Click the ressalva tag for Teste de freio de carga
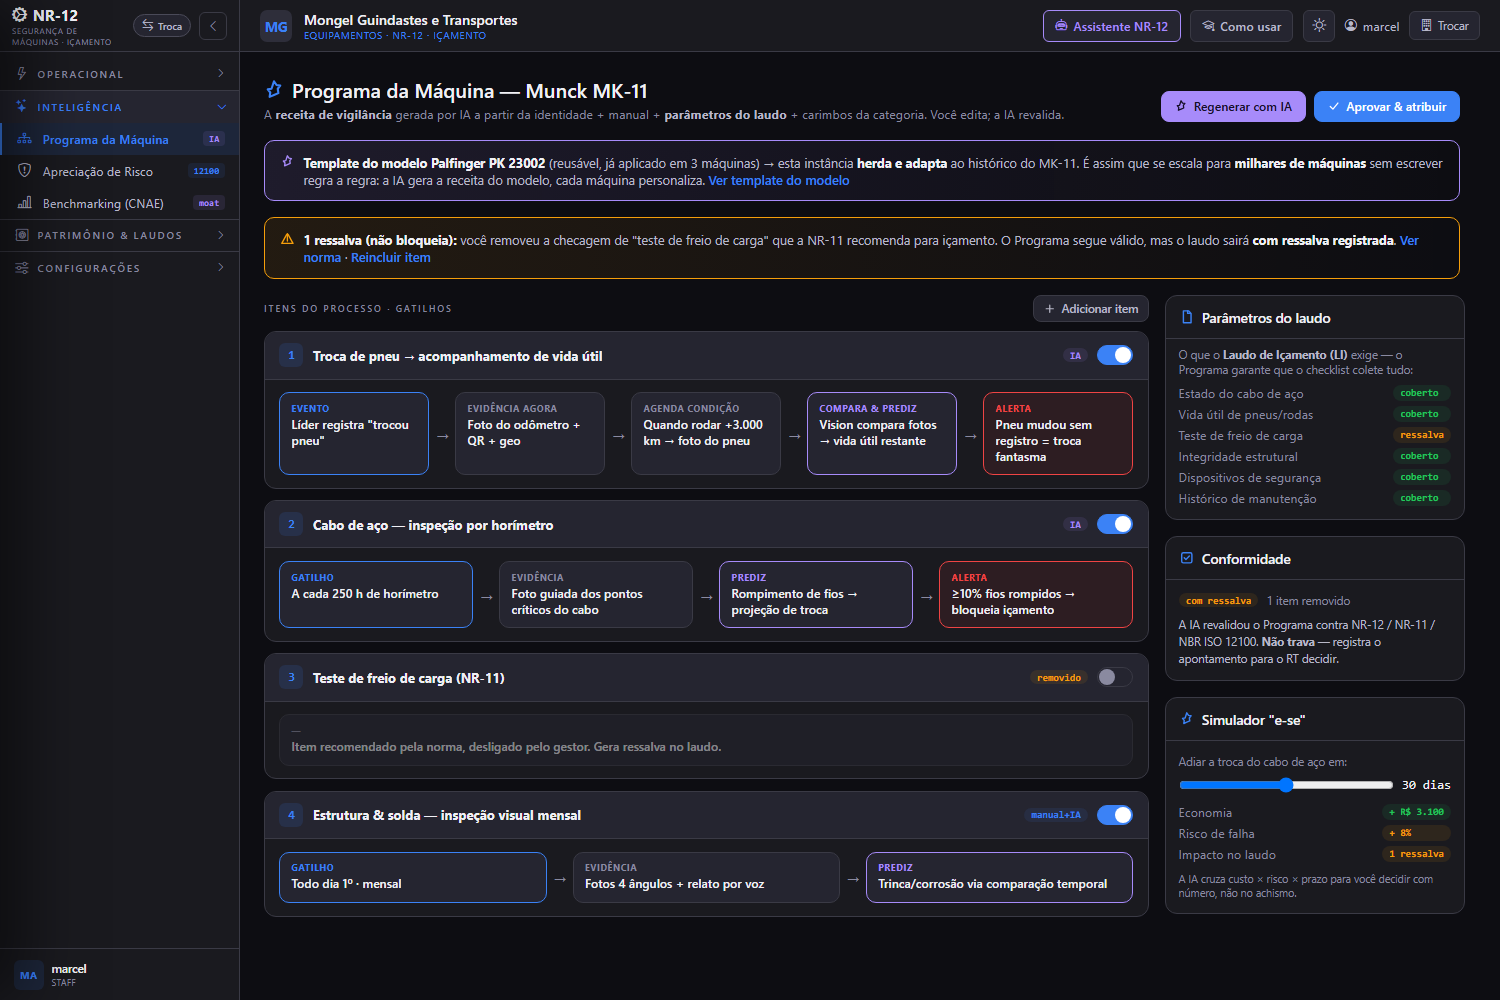Screen dimensions: 1500x1000 (x=1422, y=435)
